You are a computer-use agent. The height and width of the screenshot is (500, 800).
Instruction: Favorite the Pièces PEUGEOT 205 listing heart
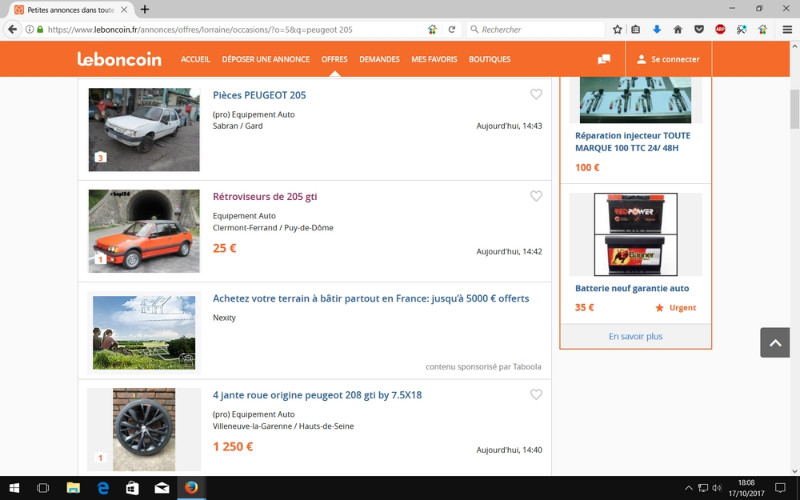click(x=536, y=94)
